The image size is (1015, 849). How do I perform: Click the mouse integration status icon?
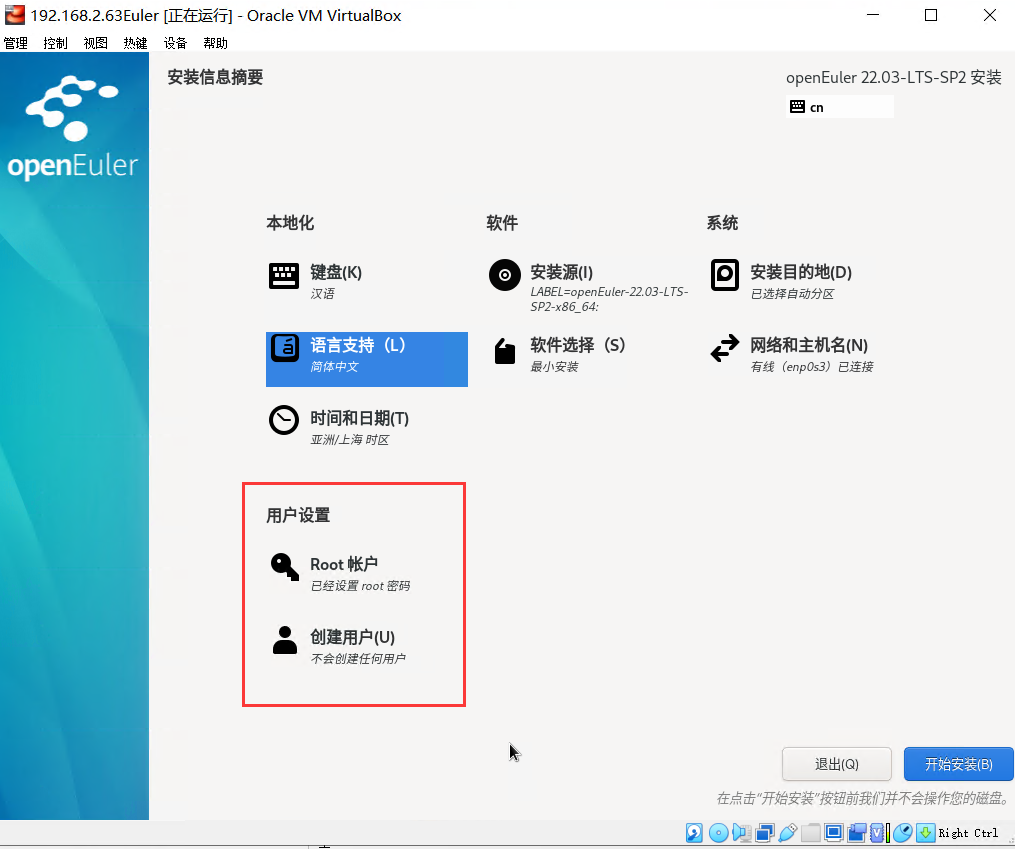click(x=902, y=832)
